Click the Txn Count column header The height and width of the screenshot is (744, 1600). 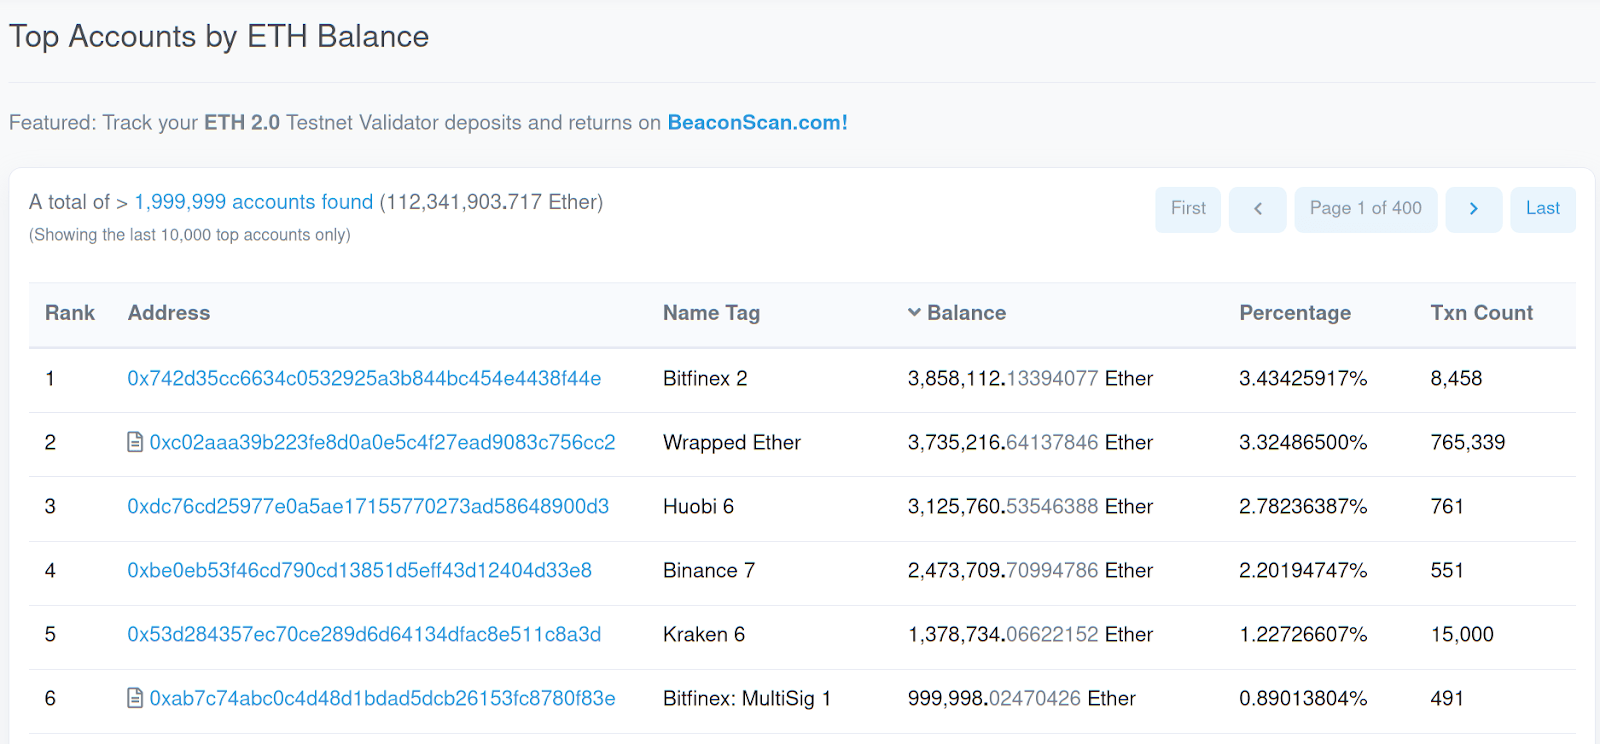coord(1481,313)
